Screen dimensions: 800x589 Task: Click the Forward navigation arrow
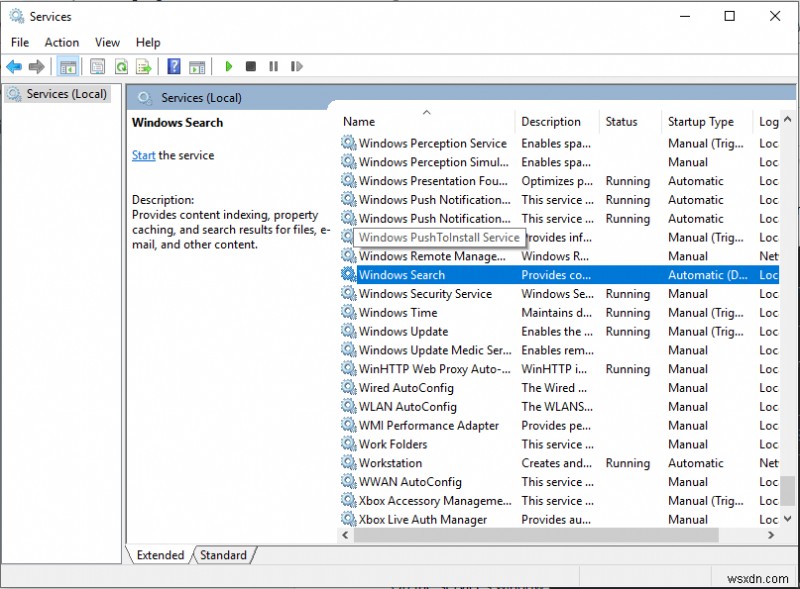36,66
